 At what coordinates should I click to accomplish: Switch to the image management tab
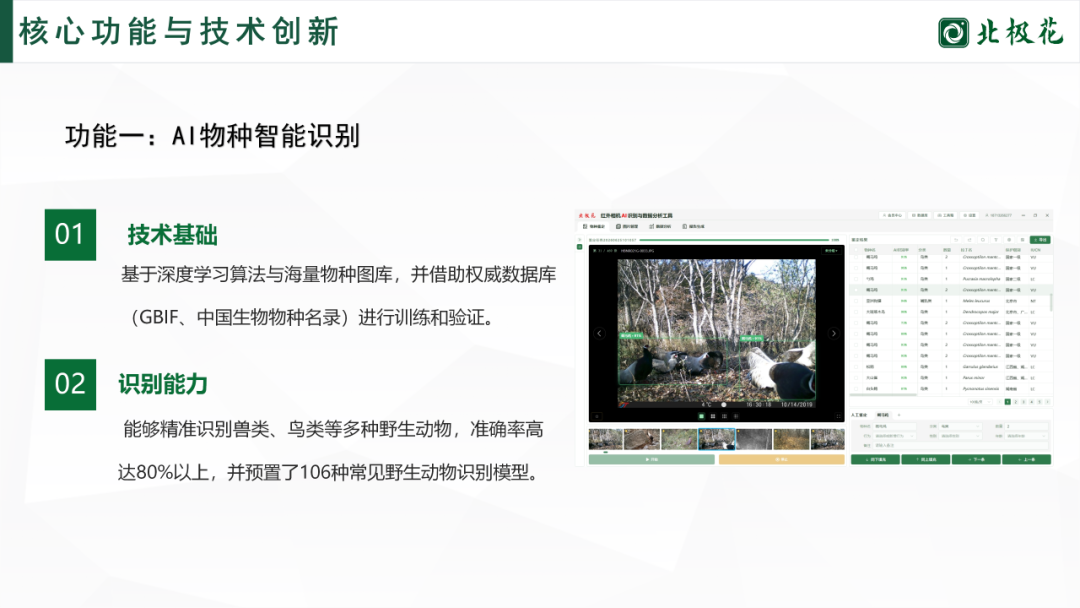click(x=627, y=227)
